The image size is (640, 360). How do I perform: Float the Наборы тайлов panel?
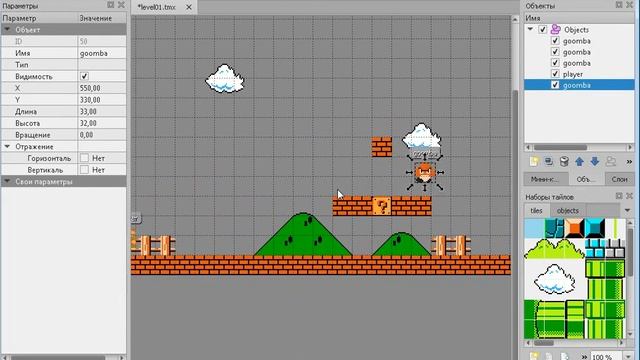pyautogui.click(x=619, y=196)
